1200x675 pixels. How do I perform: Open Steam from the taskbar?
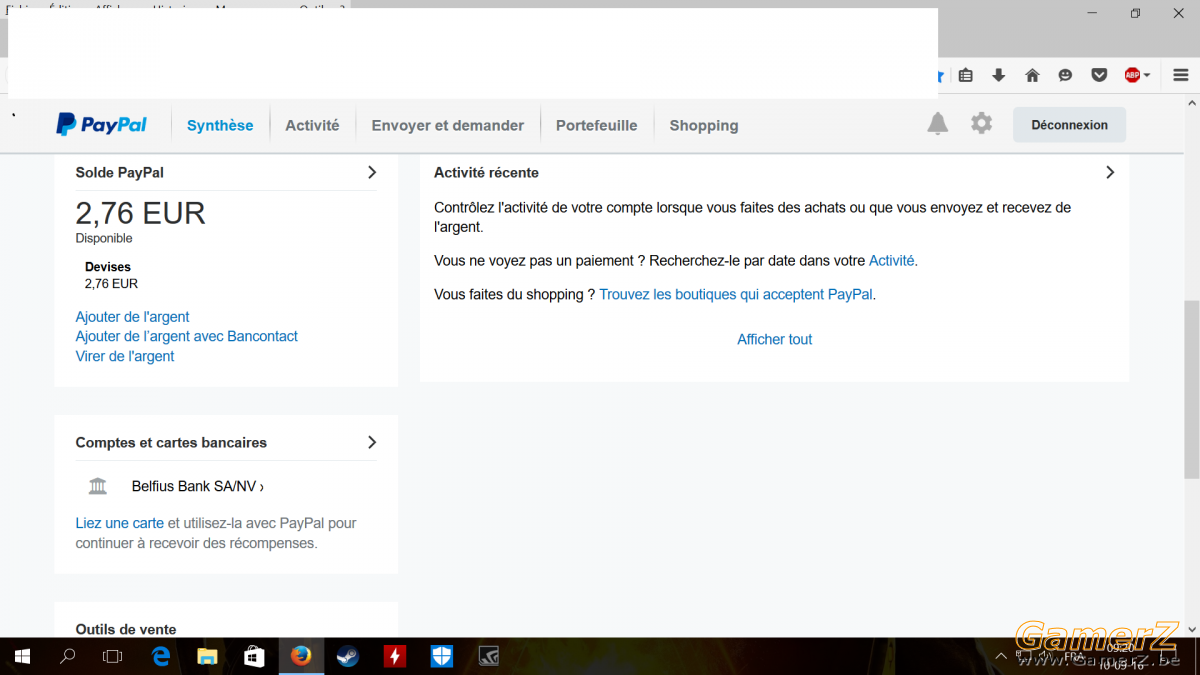pyautogui.click(x=348, y=656)
